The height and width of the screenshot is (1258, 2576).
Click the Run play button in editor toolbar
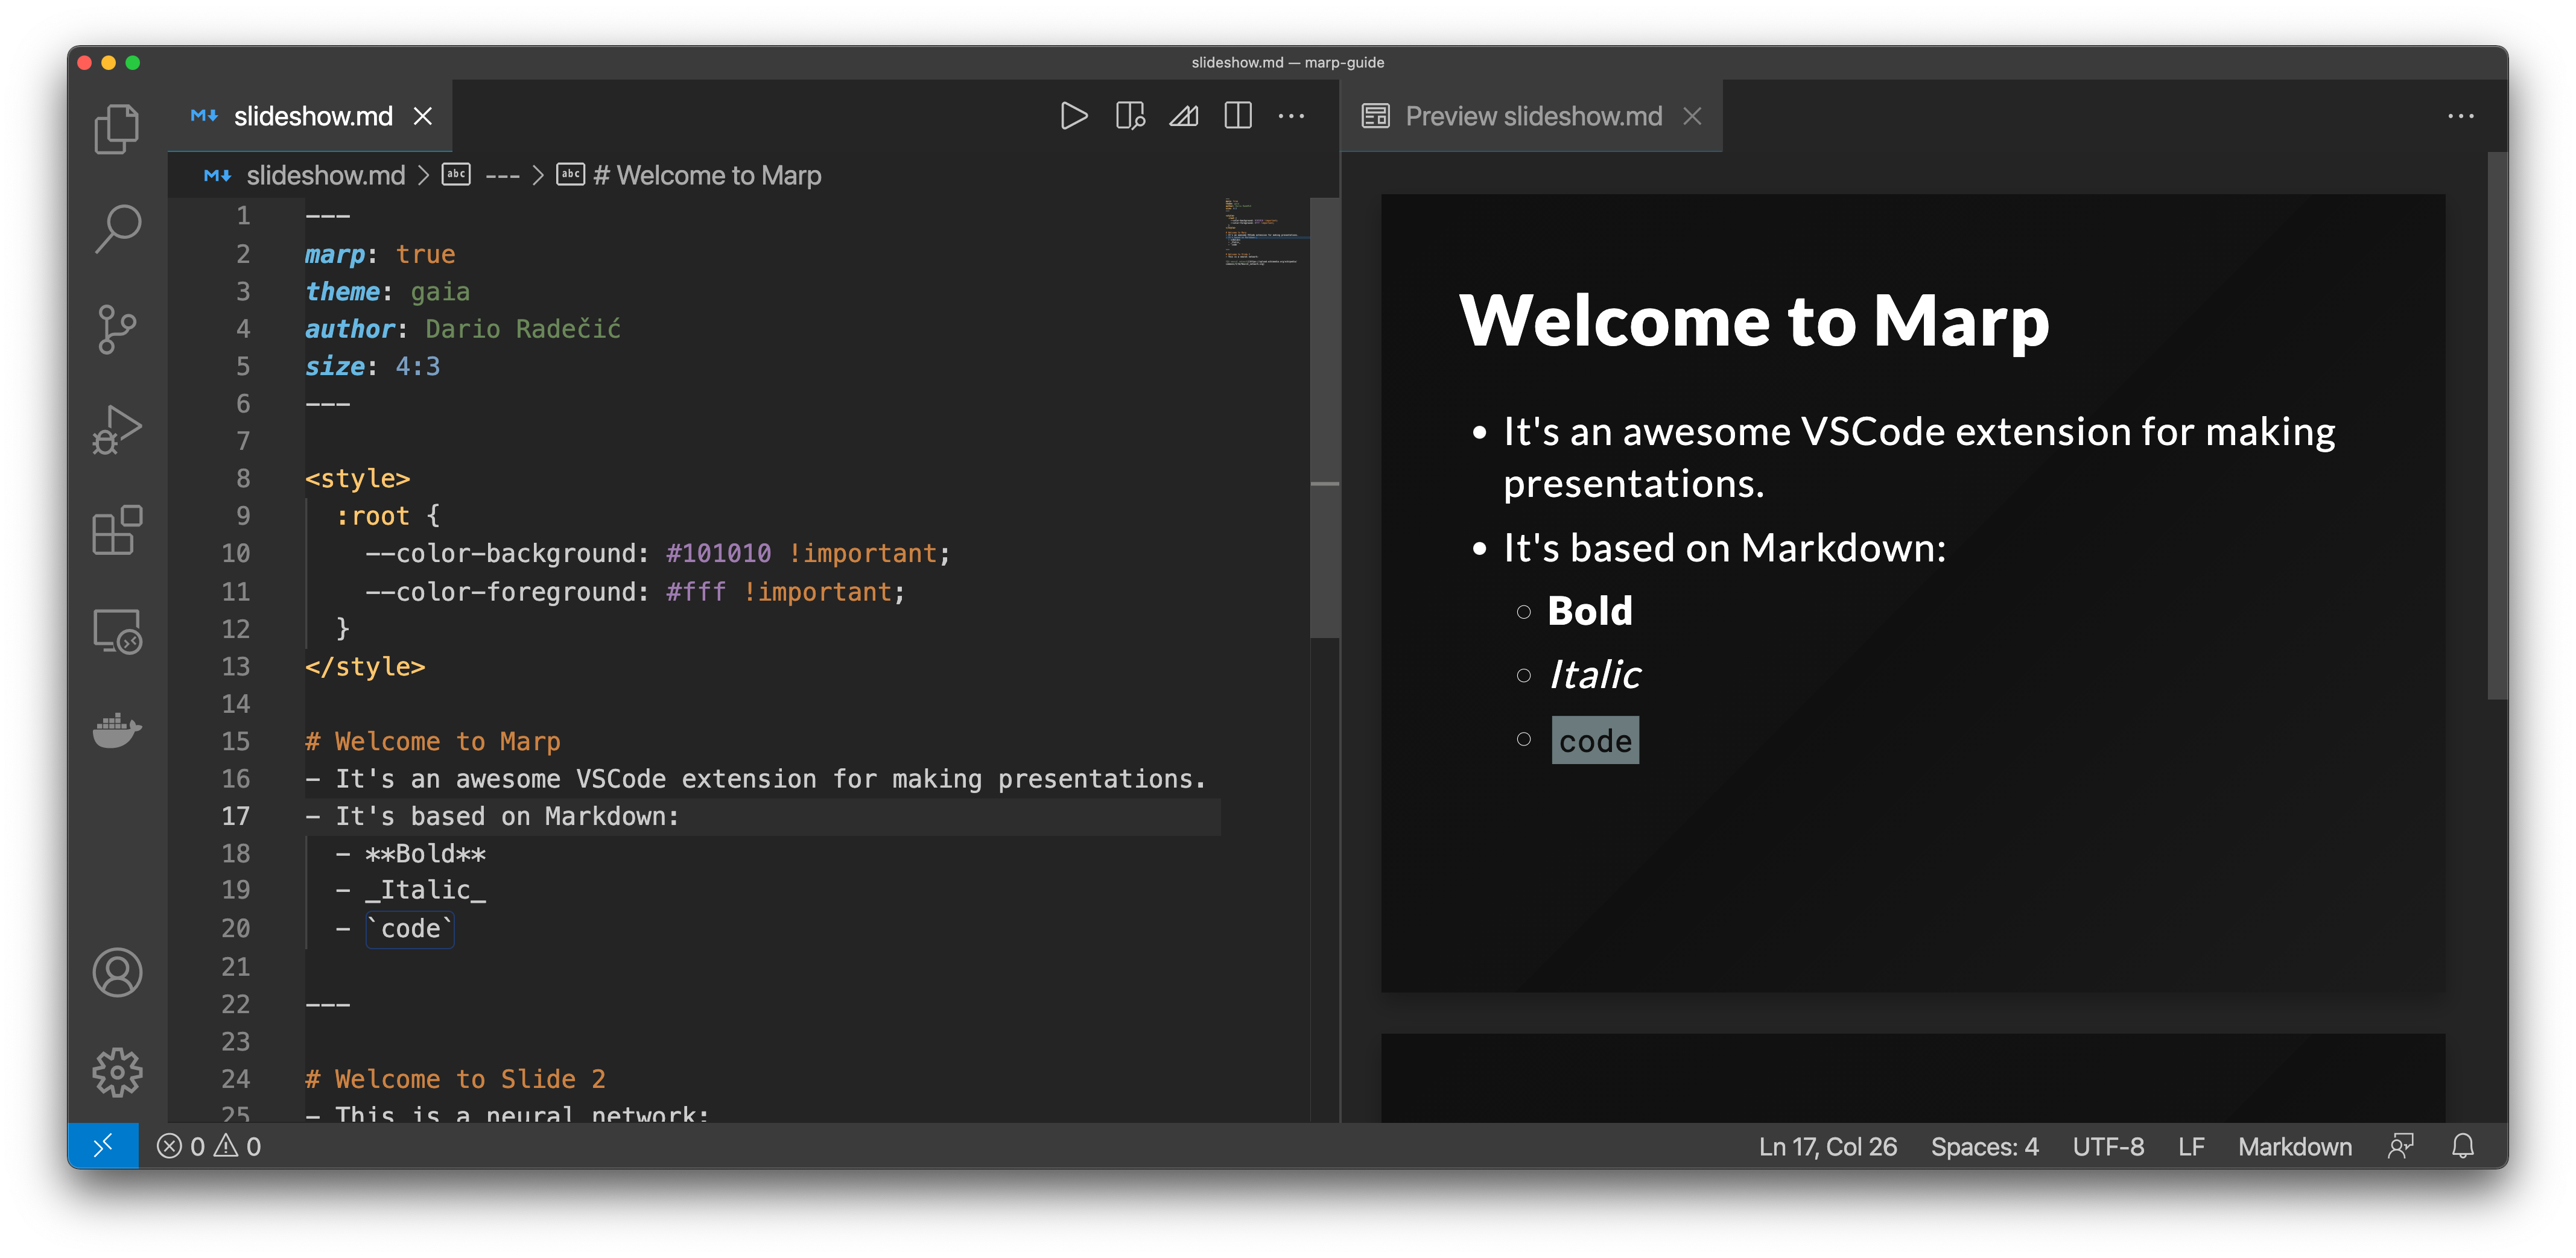(x=1074, y=116)
